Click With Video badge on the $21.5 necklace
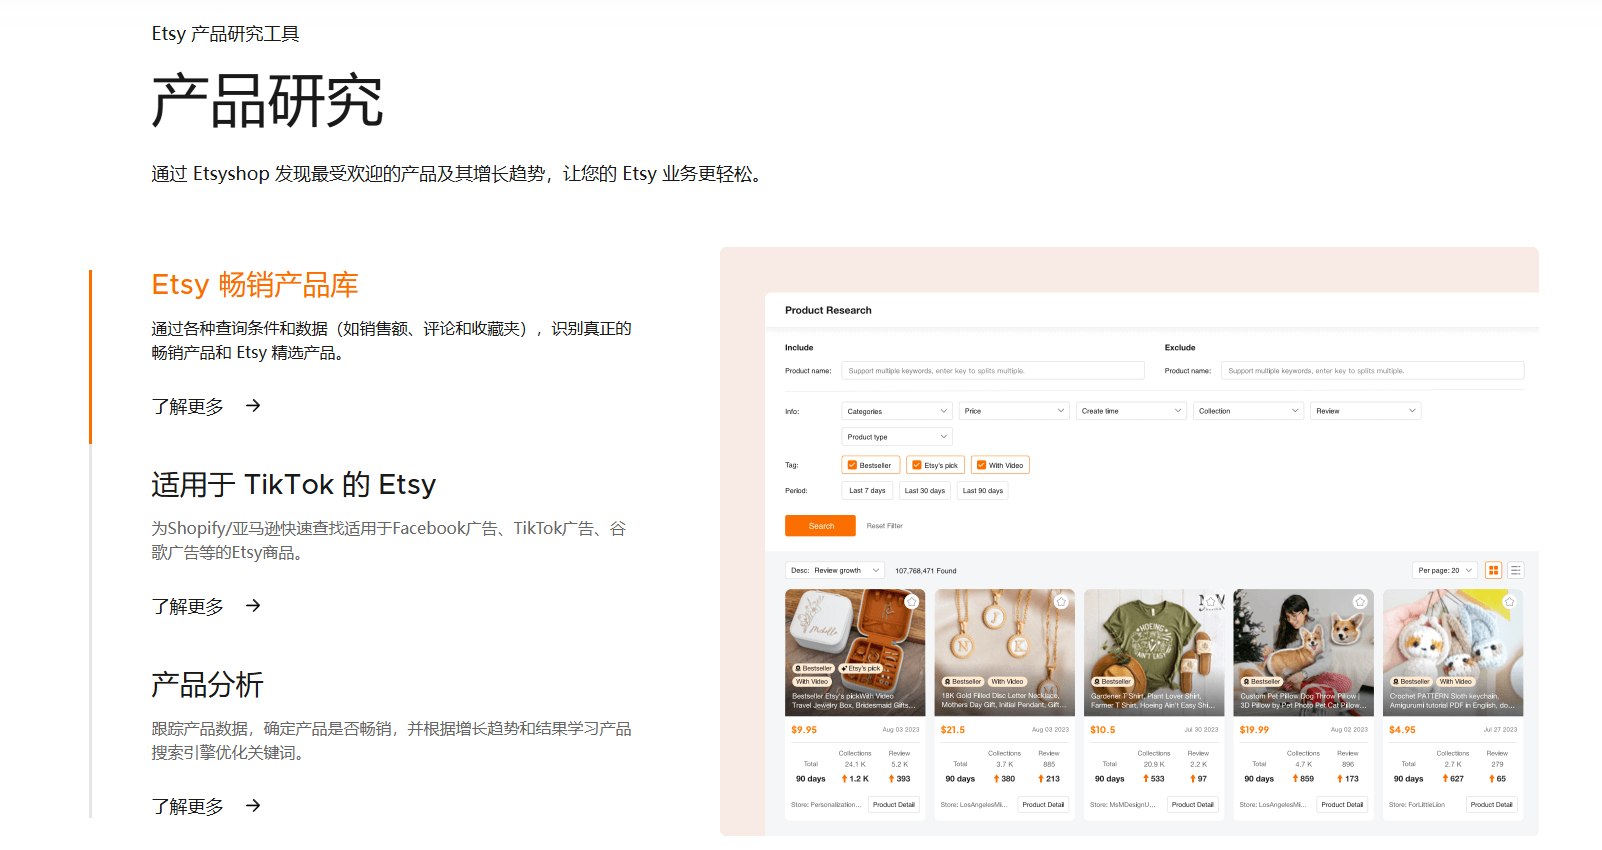The width and height of the screenshot is (1602, 850). (1007, 681)
